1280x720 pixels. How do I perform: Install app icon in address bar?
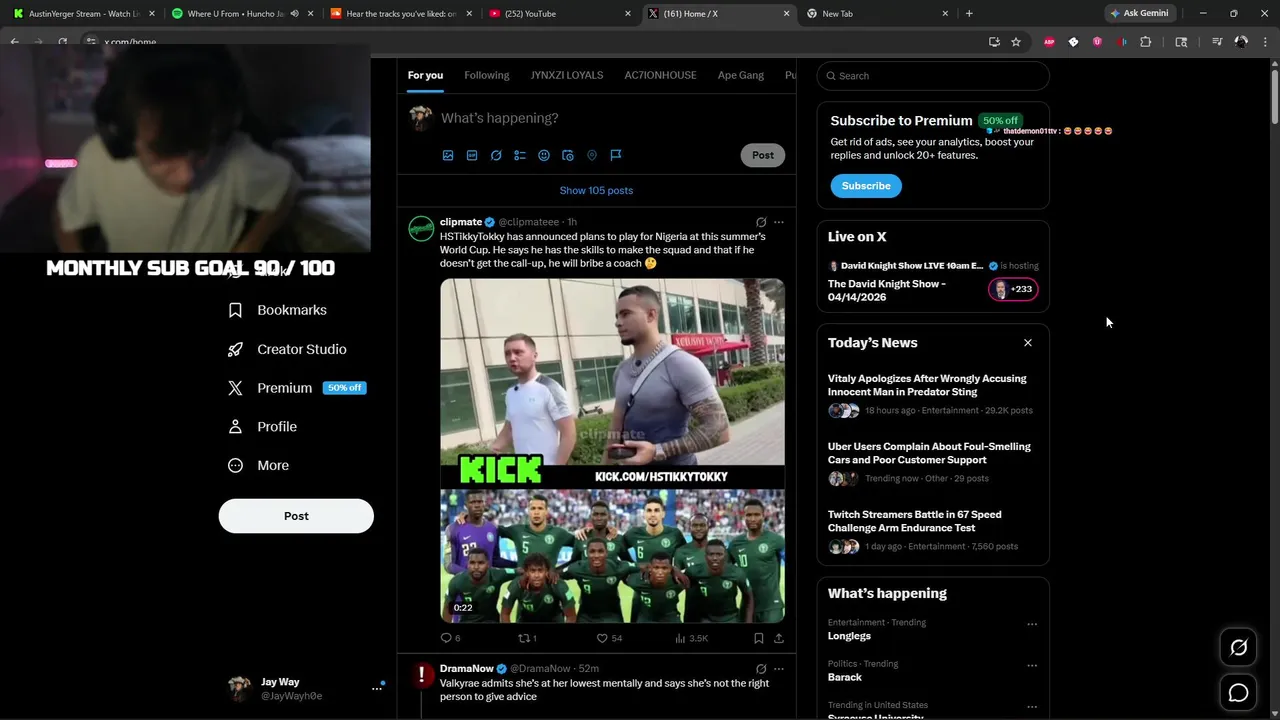(994, 42)
